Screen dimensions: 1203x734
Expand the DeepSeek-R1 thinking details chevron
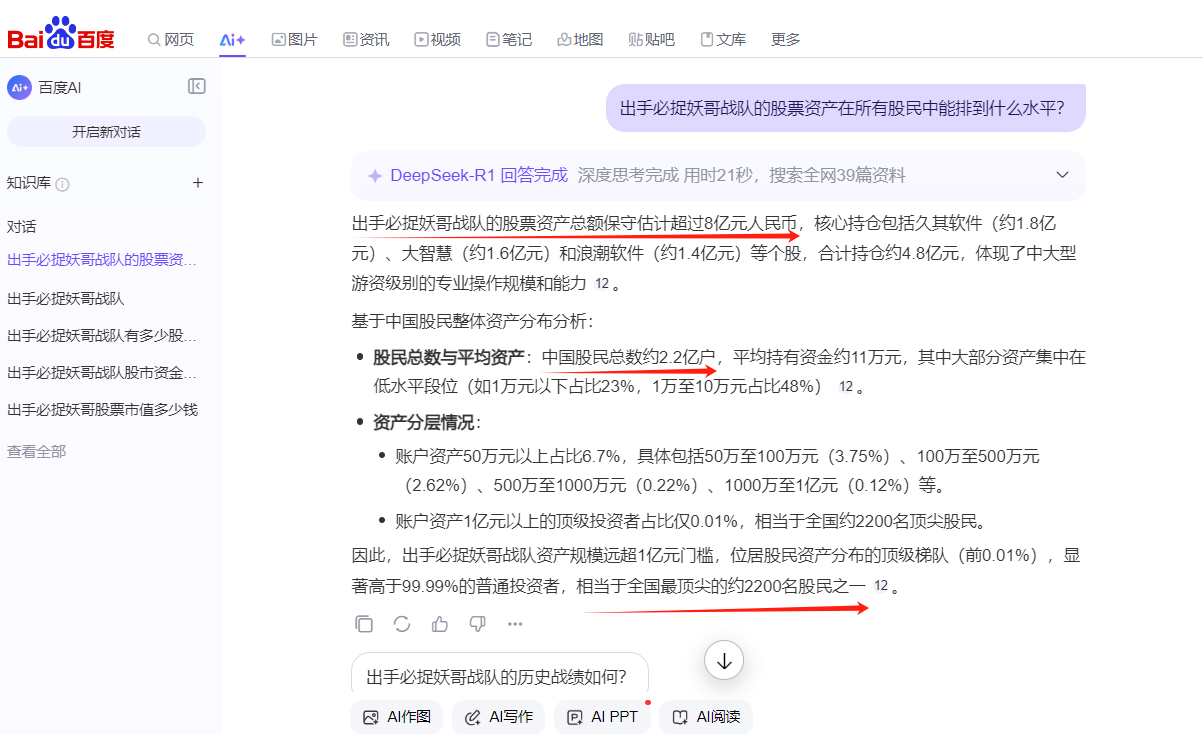1063,175
